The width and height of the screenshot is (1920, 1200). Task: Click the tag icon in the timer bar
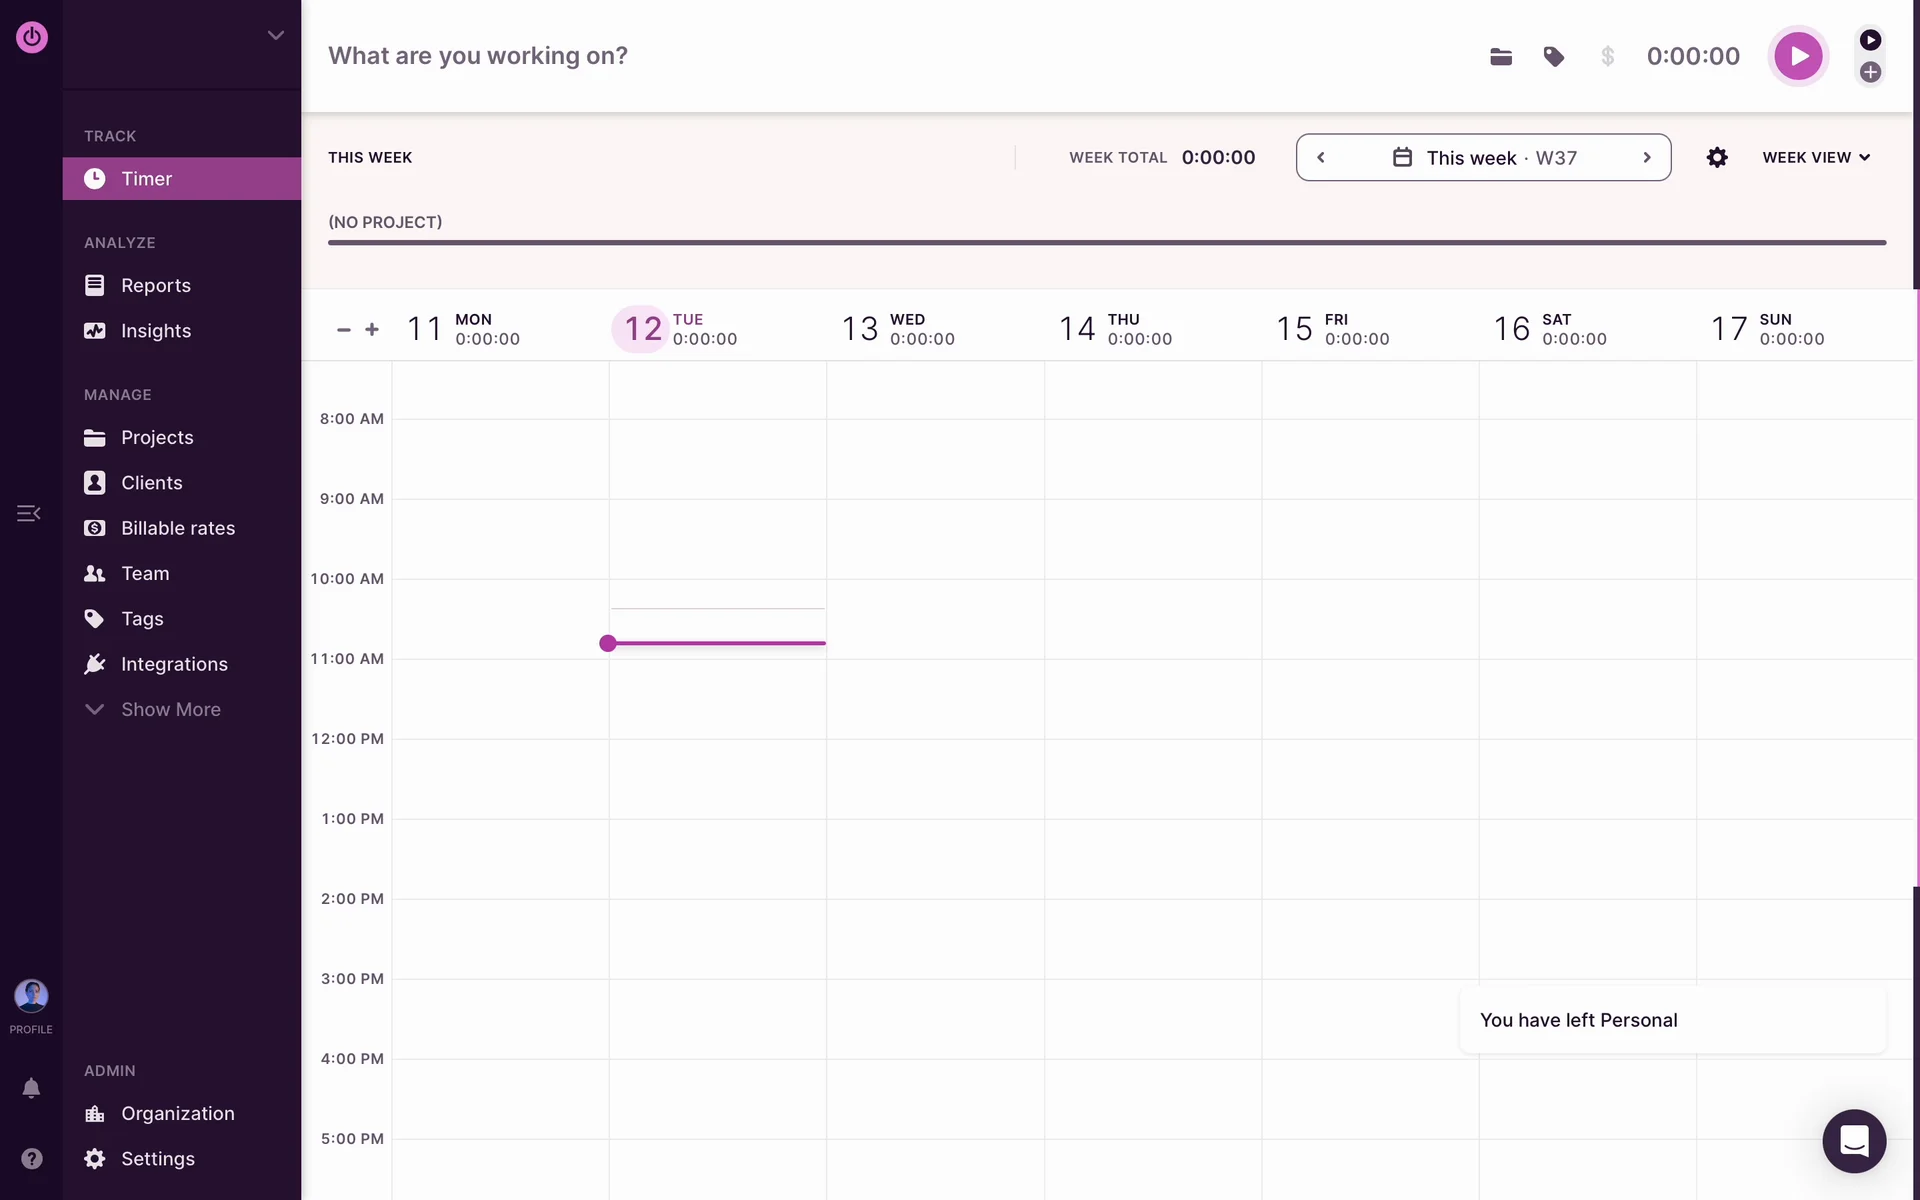[x=1553, y=57]
